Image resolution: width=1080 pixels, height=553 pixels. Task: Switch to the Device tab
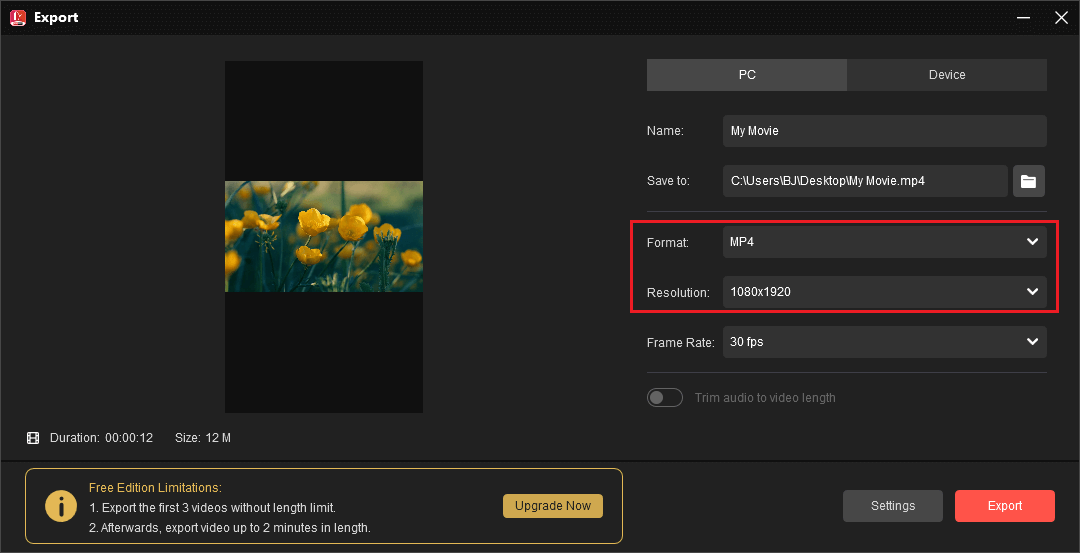coord(947,75)
